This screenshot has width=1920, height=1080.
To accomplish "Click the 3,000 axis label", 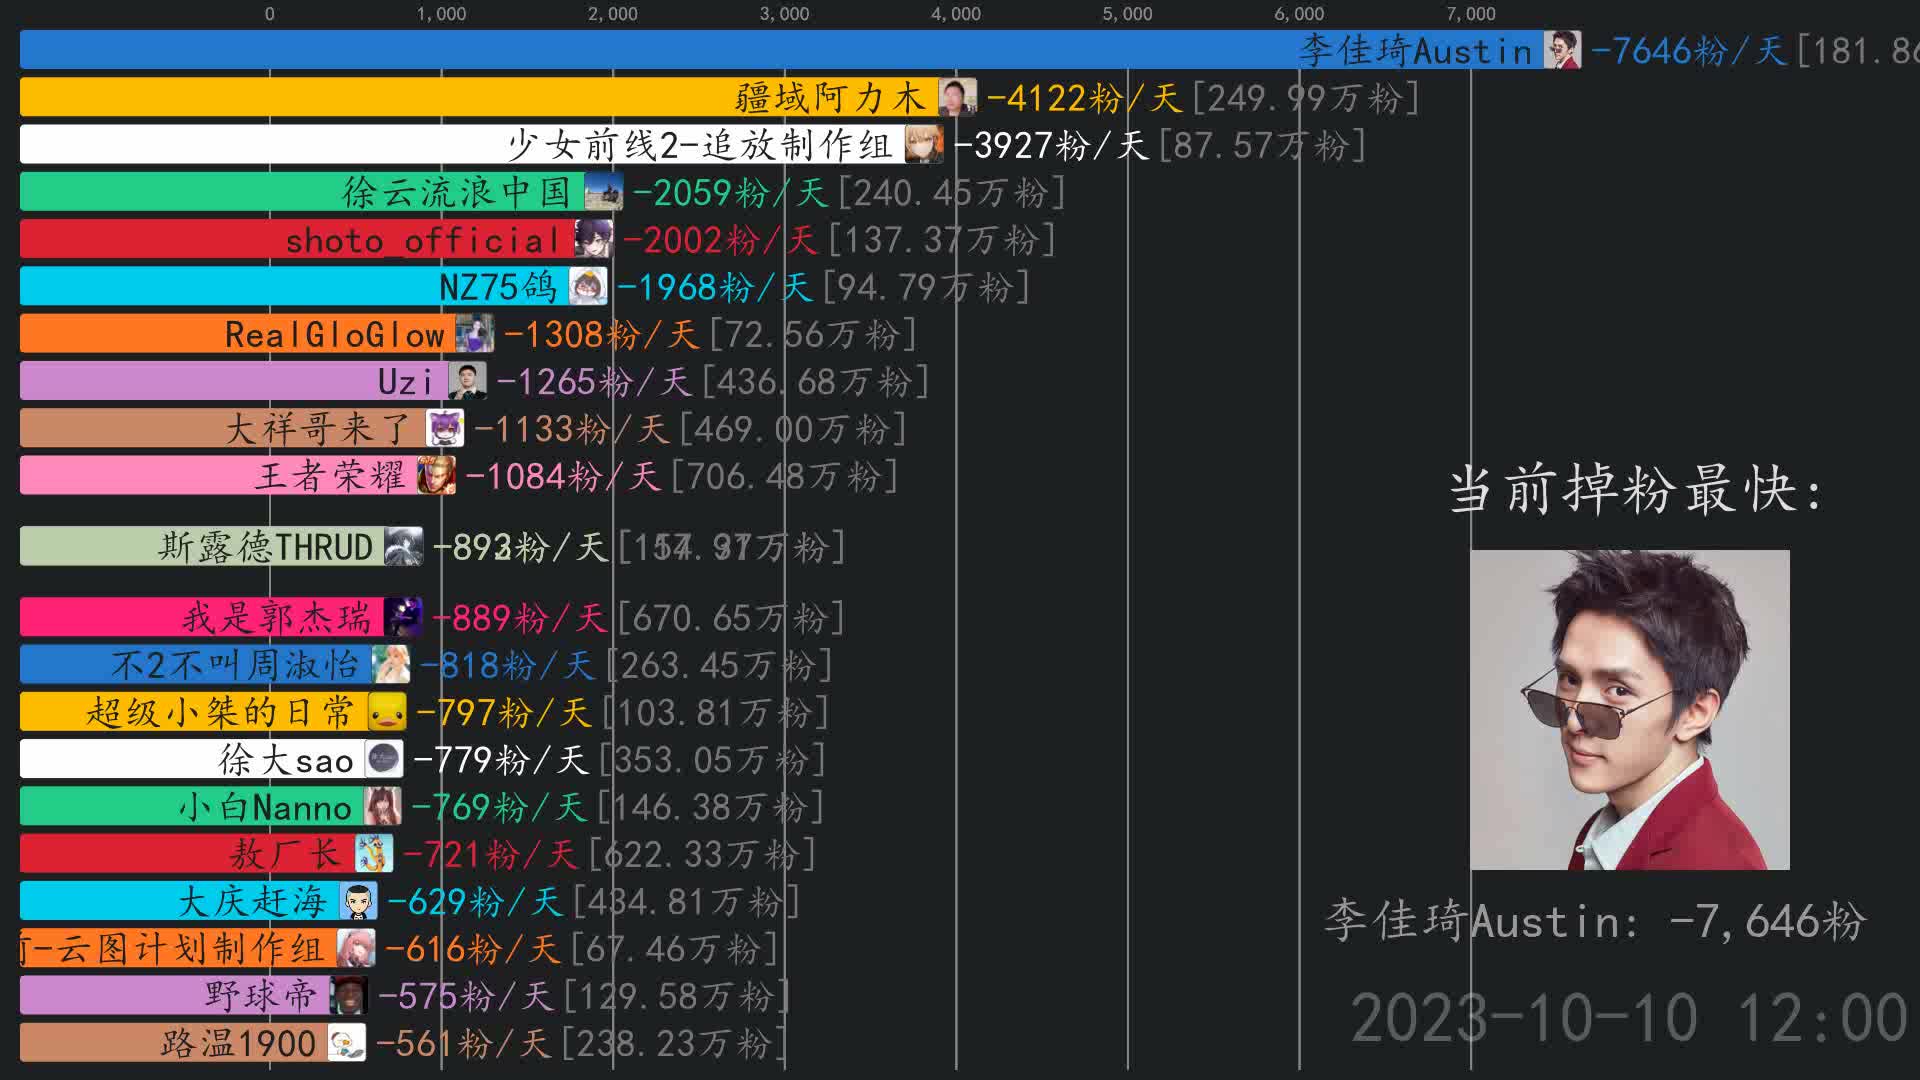I will 785,14.
